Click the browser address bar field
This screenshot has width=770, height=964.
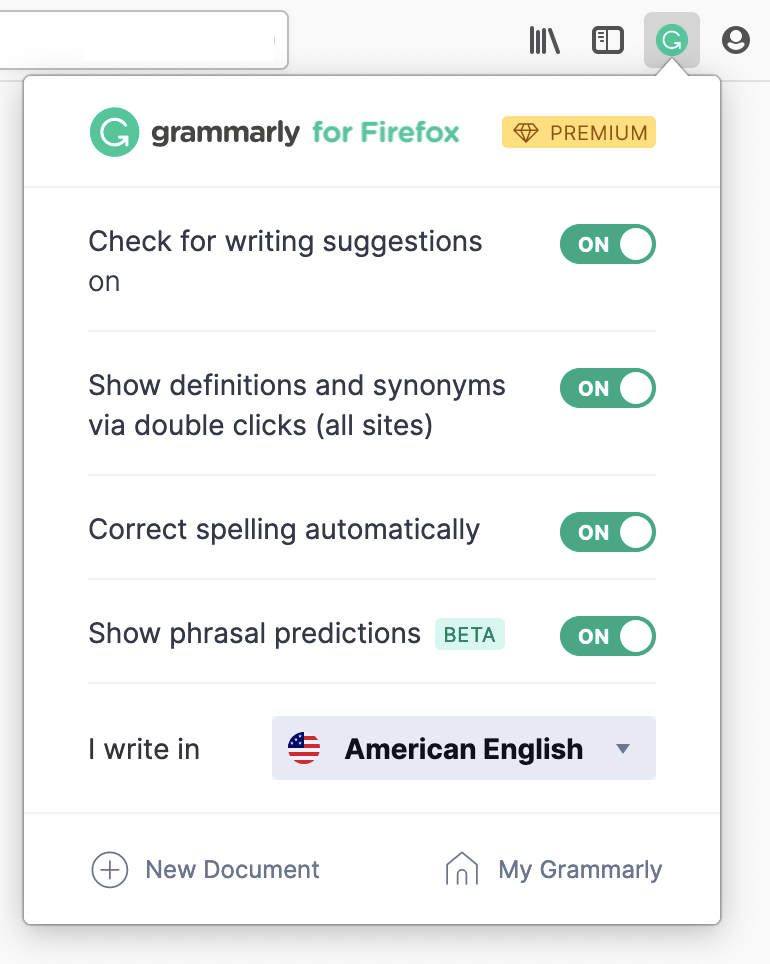[x=140, y=40]
